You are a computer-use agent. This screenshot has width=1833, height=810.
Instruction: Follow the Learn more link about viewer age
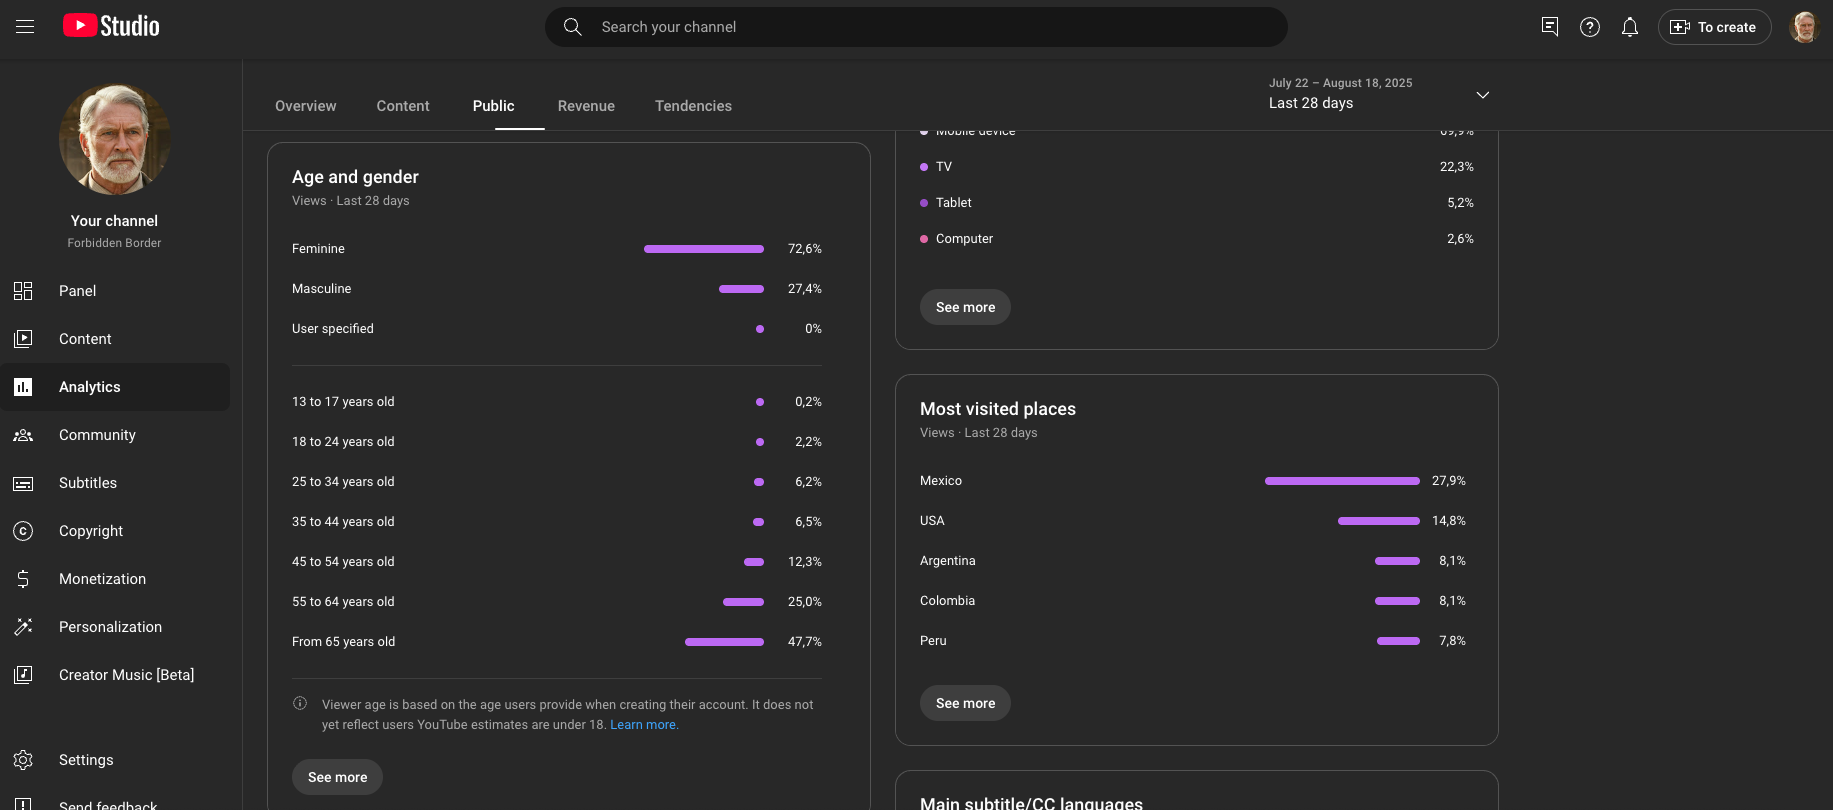644,725
